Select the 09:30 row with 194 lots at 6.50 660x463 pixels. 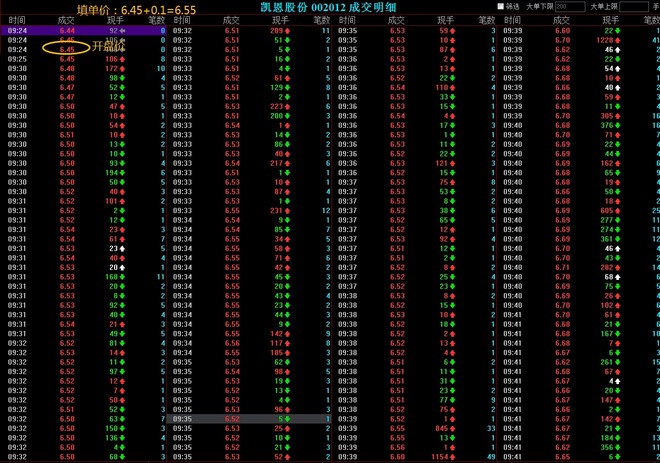[83, 173]
